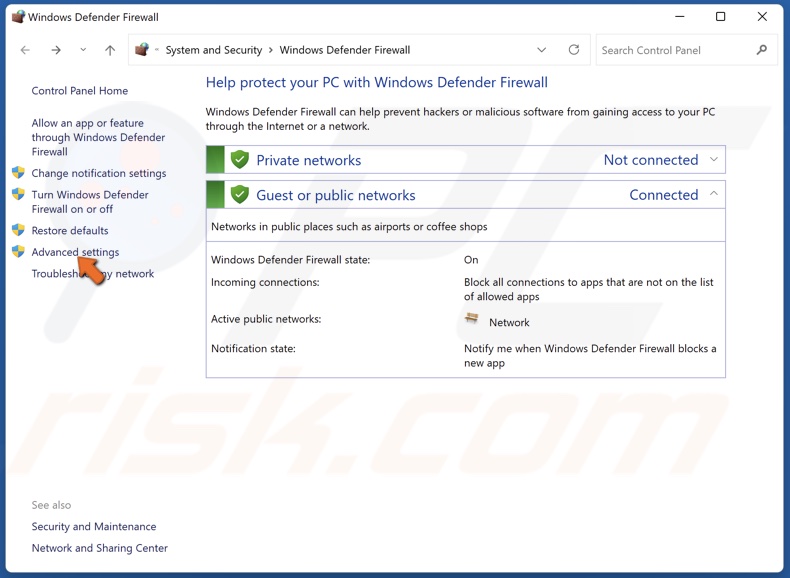Click the search magnifier icon

click(x=762, y=50)
